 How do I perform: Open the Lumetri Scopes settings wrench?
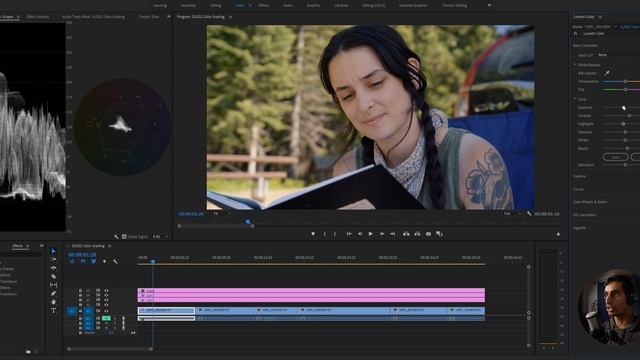pos(116,237)
